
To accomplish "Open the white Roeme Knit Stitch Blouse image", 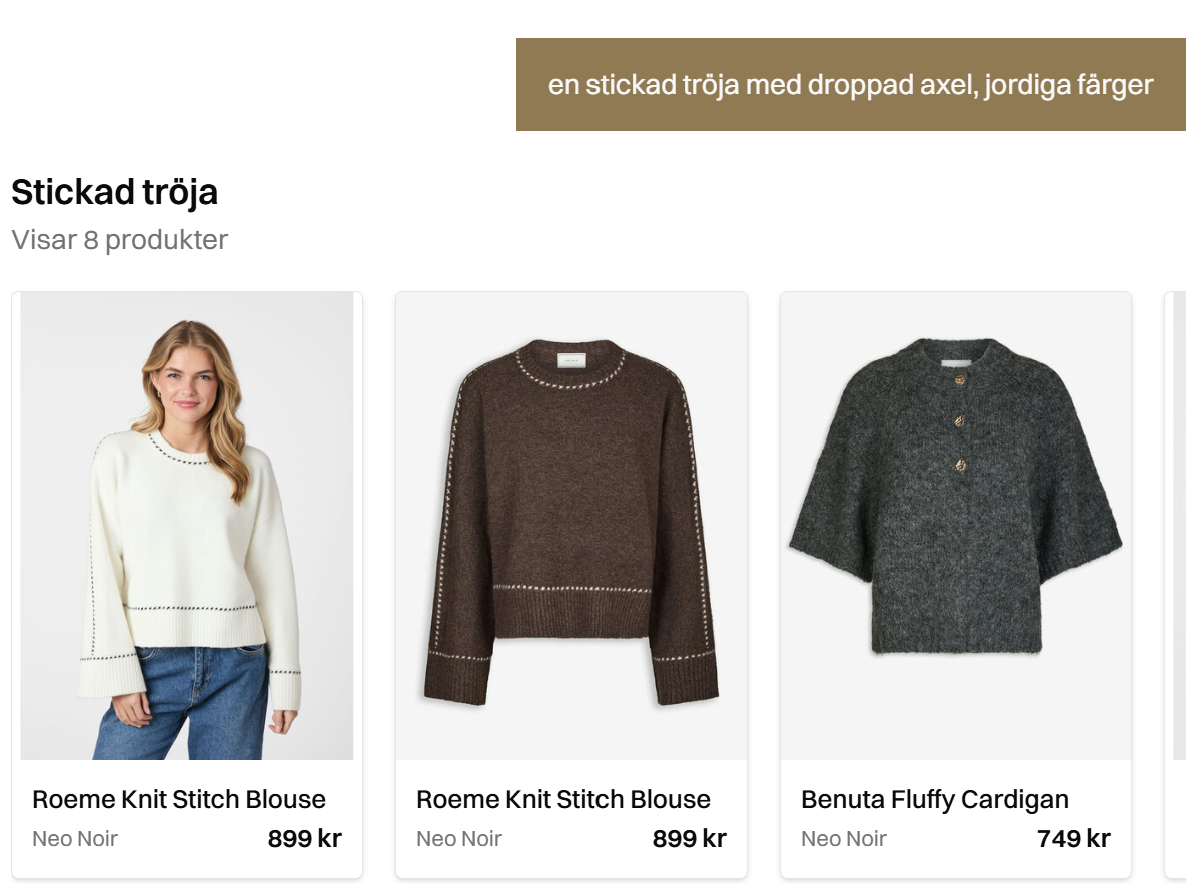I will point(187,525).
